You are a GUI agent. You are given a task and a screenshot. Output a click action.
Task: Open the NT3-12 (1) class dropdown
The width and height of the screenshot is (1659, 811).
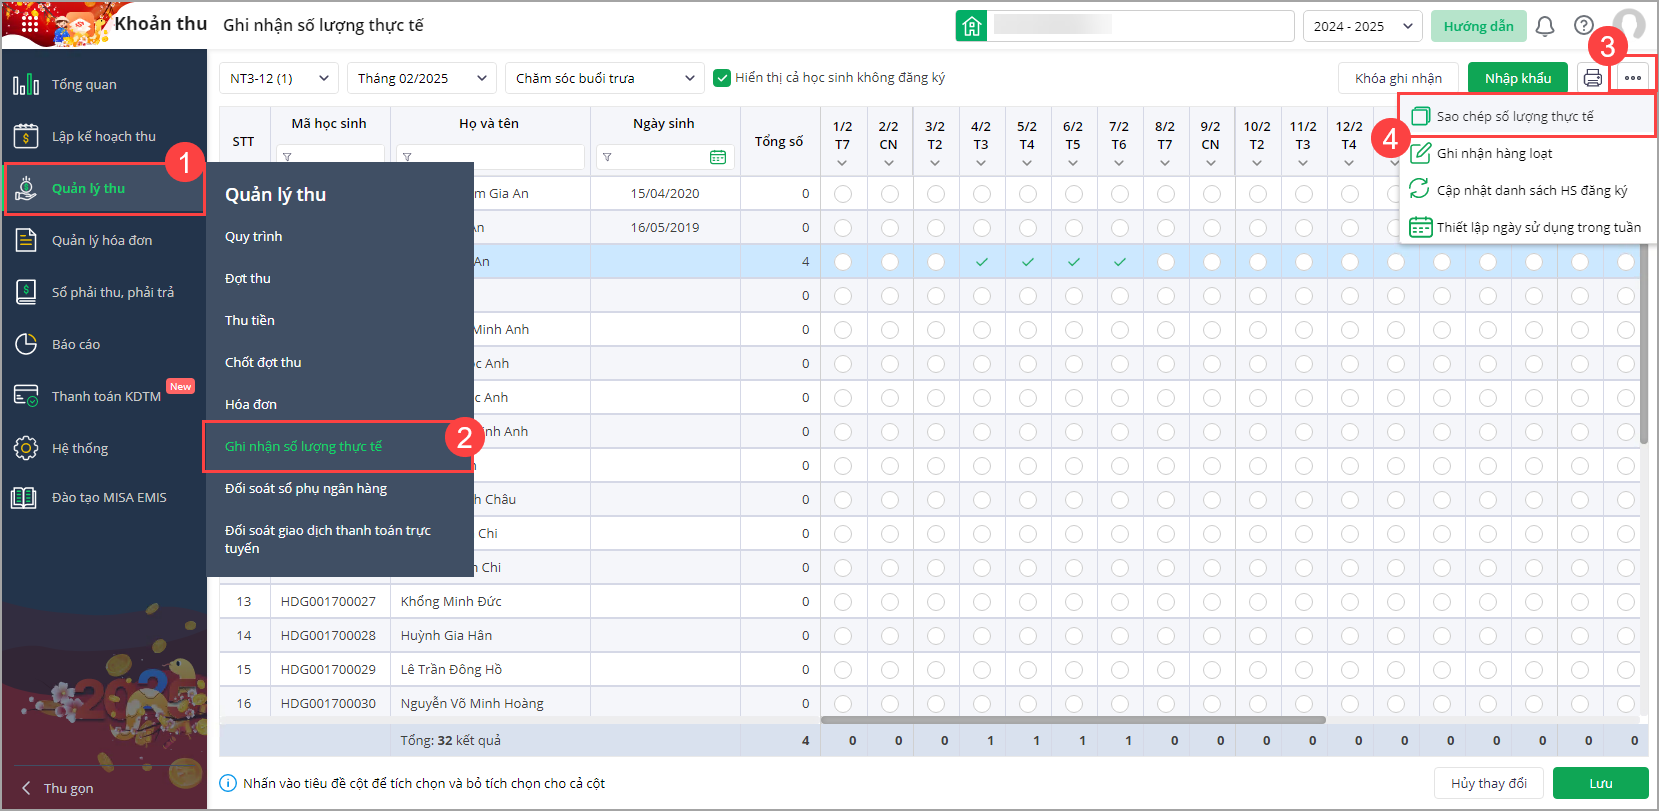pyautogui.click(x=279, y=78)
